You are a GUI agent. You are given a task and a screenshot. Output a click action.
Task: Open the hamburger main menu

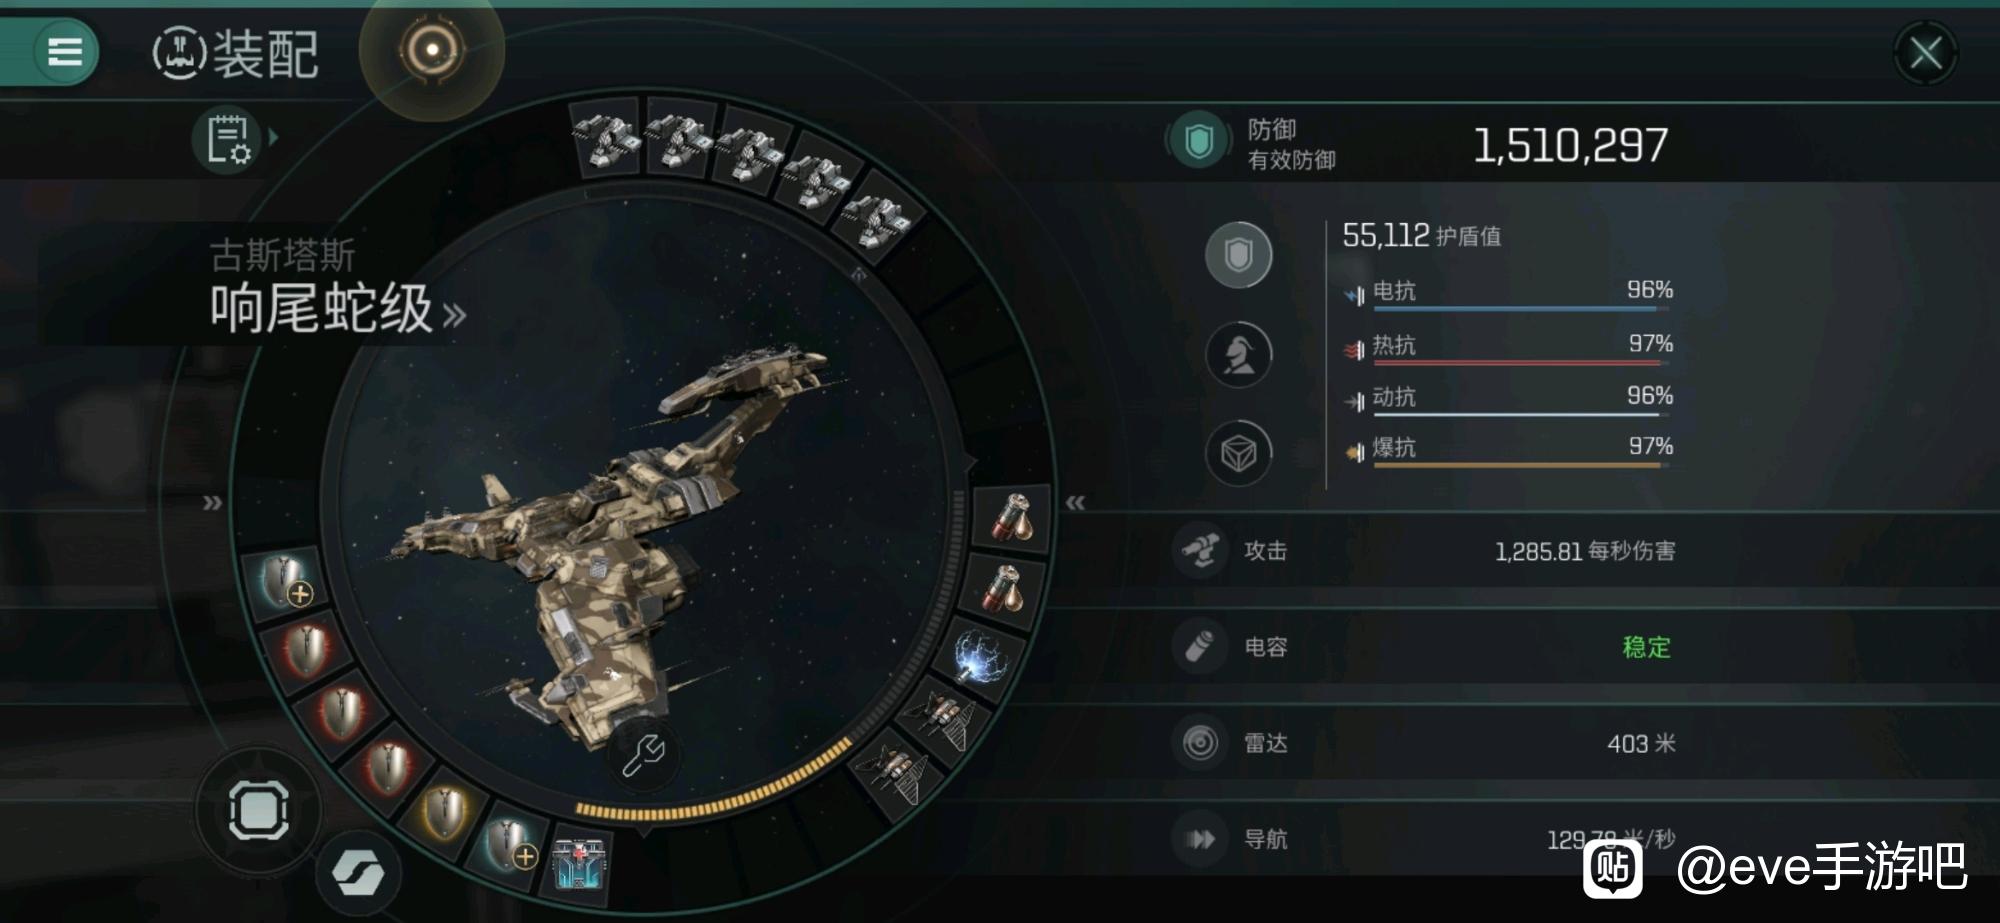65,51
